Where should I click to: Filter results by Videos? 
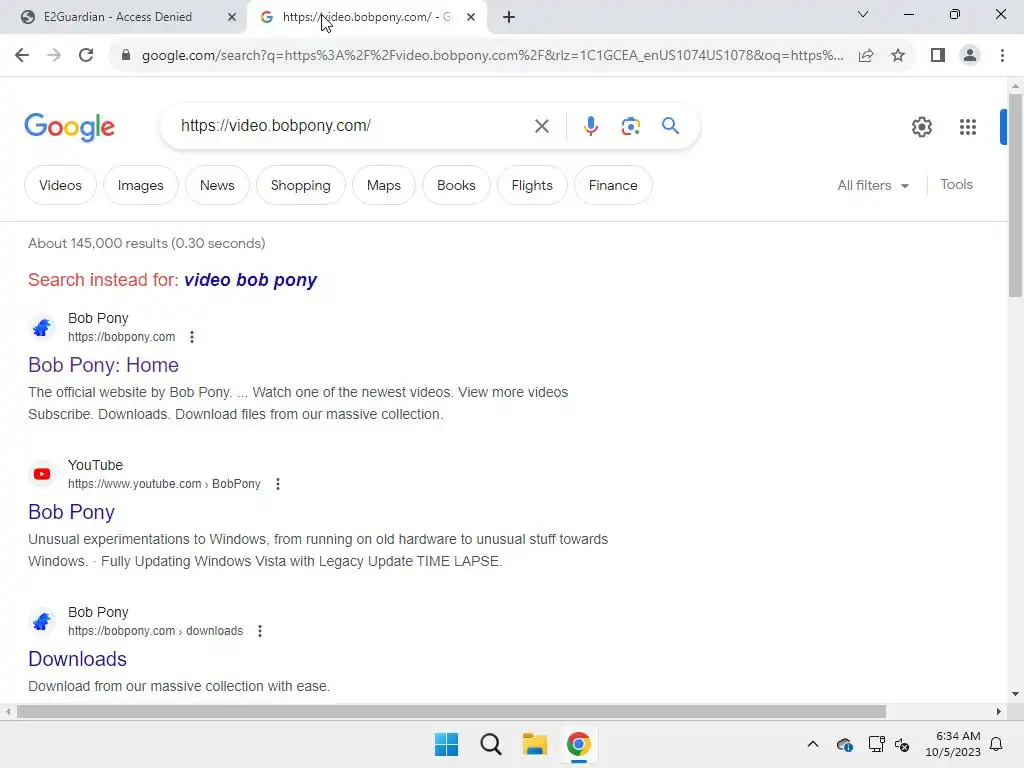[60, 185]
